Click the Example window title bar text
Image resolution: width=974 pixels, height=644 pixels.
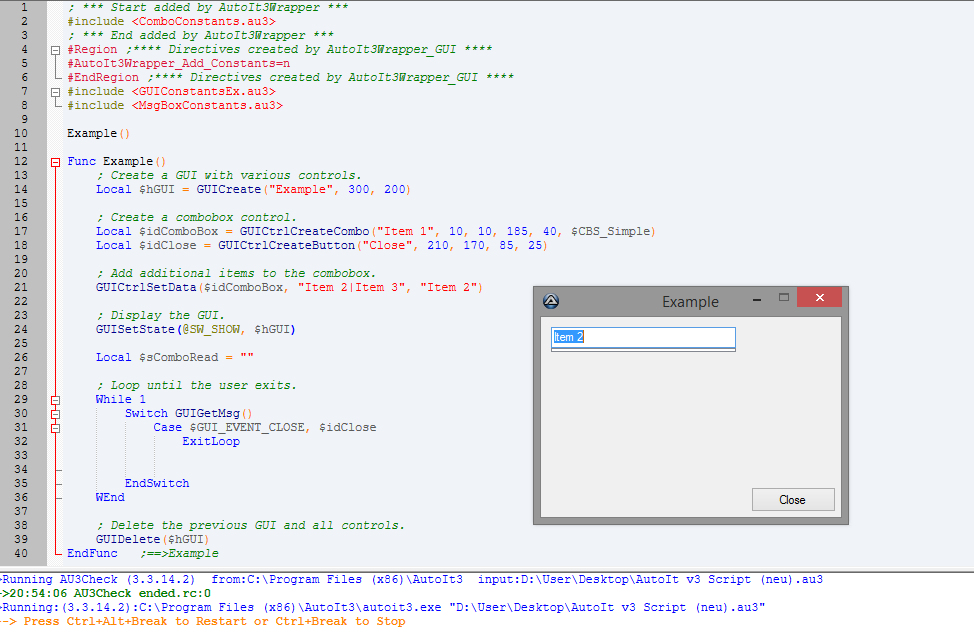(x=690, y=301)
